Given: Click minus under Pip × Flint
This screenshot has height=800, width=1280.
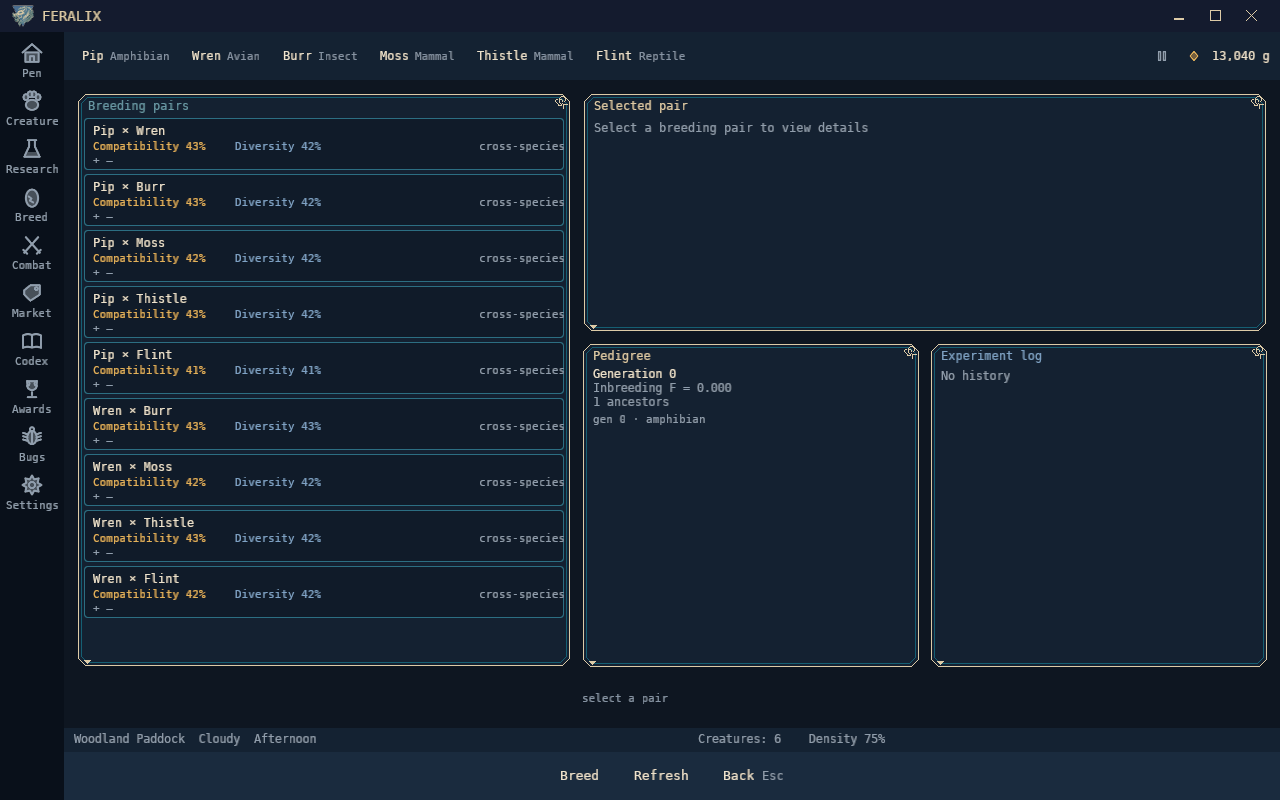Looking at the screenshot, I should tap(110, 384).
